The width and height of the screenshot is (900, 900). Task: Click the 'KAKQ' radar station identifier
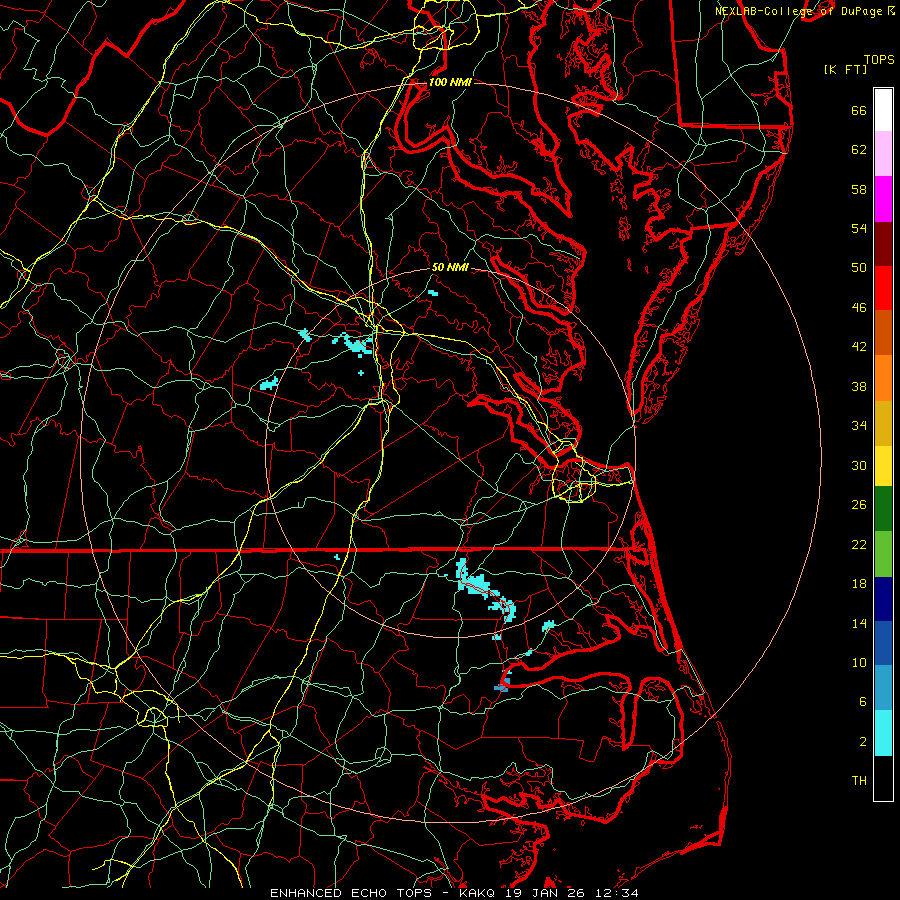479,893
